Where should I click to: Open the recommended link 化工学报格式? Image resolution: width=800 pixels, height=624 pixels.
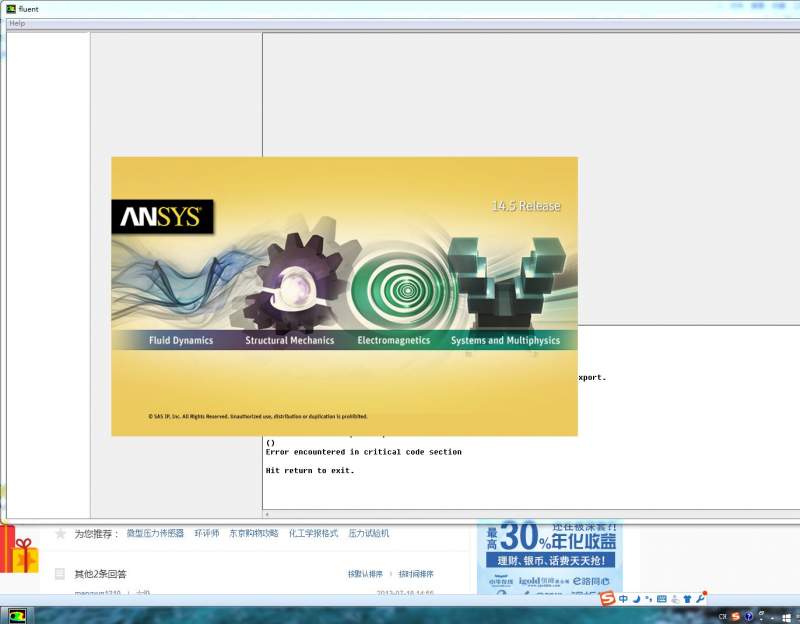pos(313,533)
